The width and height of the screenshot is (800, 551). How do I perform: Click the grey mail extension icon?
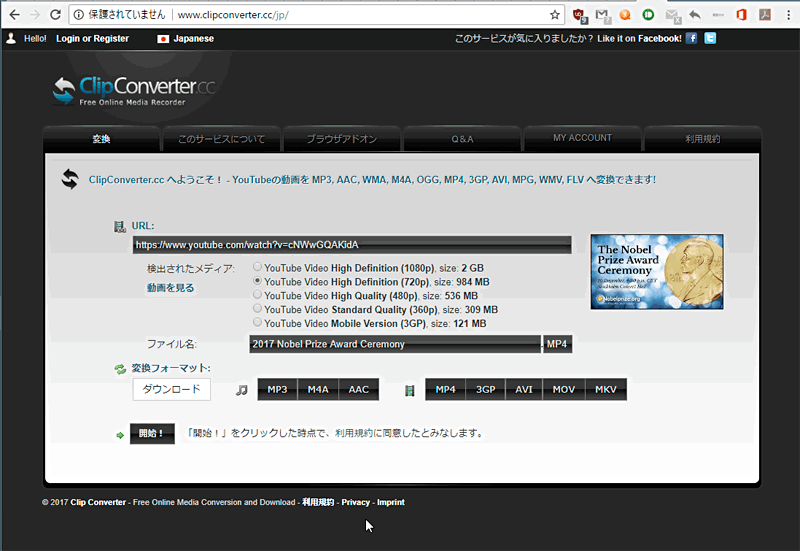coord(673,16)
